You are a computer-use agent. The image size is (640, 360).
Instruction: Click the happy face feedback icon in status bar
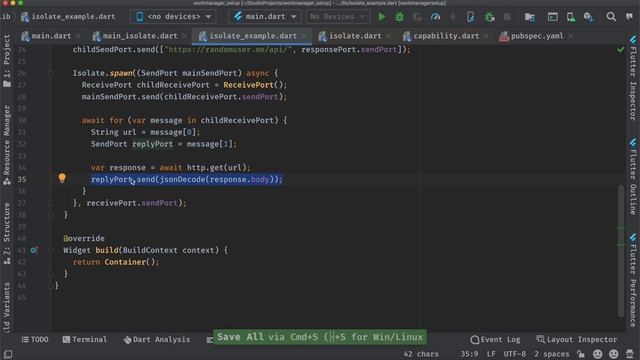pyautogui.click(x=598, y=354)
